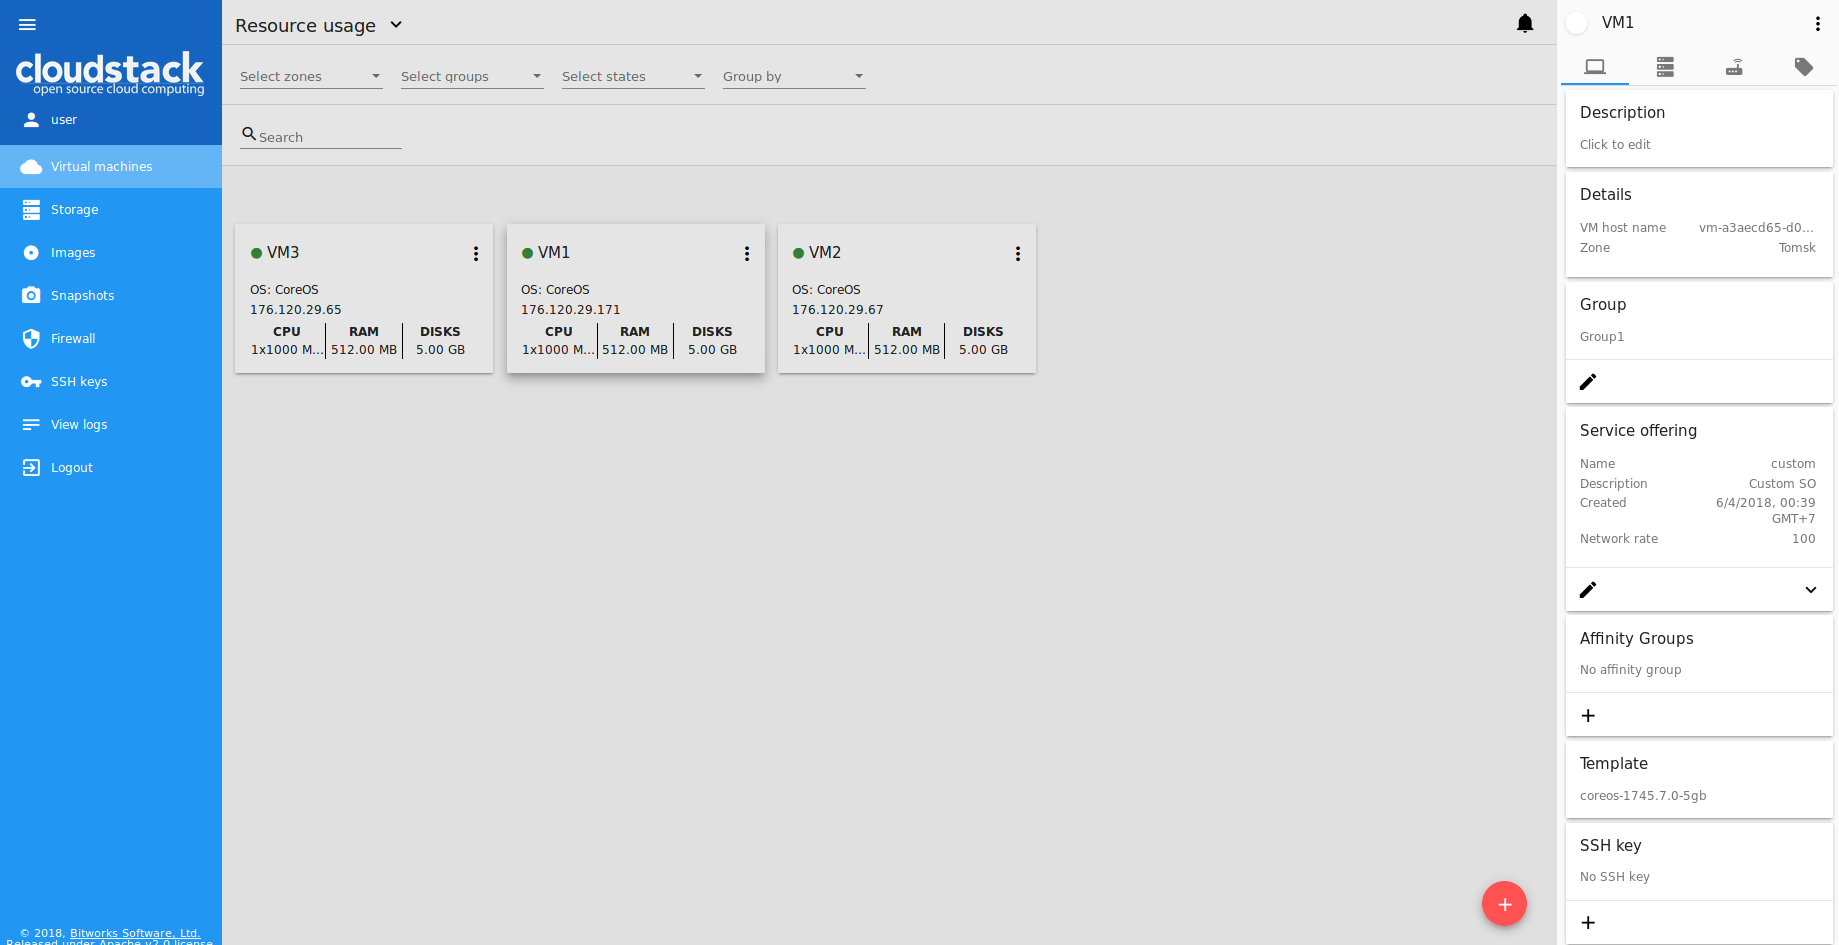Click the notifications bell icon
This screenshot has width=1839, height=945.
[x=1524, y=24]
